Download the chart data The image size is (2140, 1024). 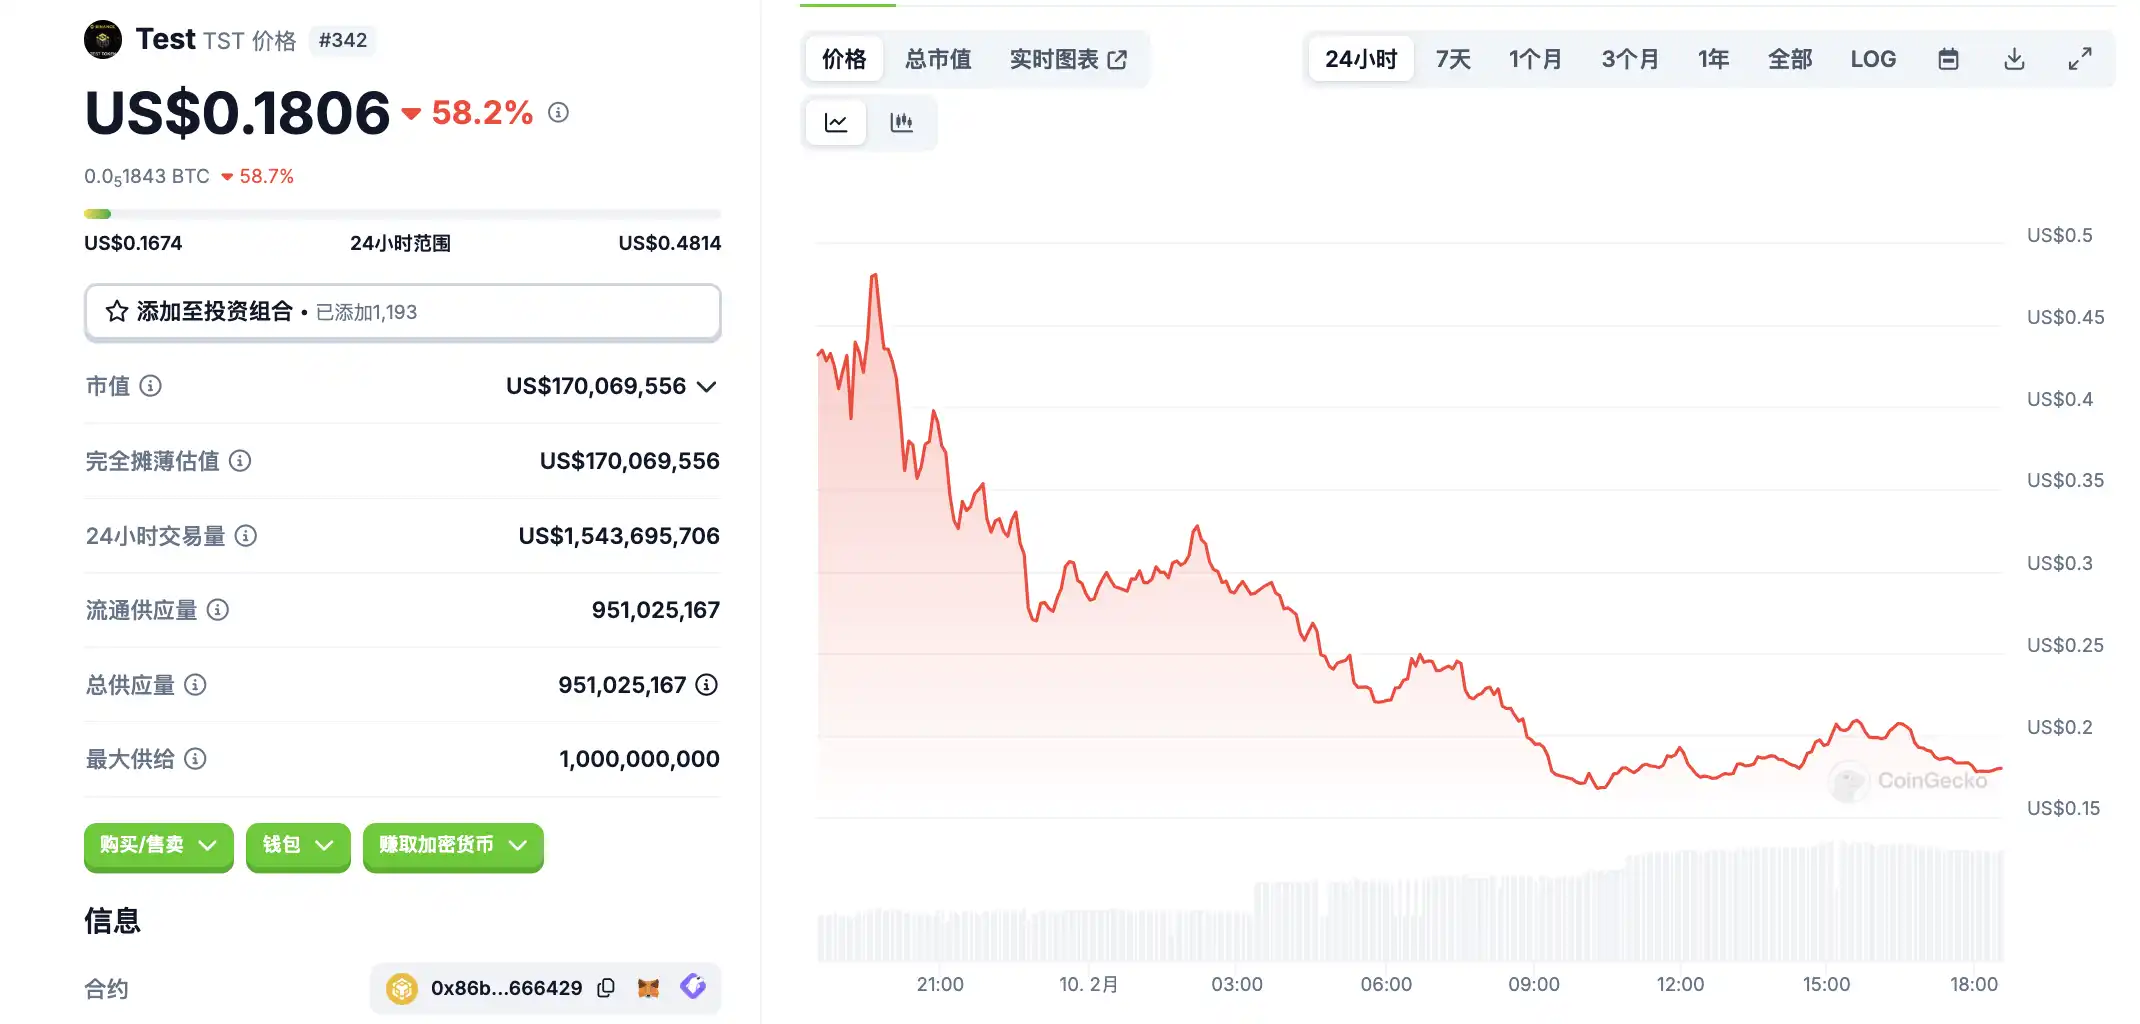[2014, 59]
